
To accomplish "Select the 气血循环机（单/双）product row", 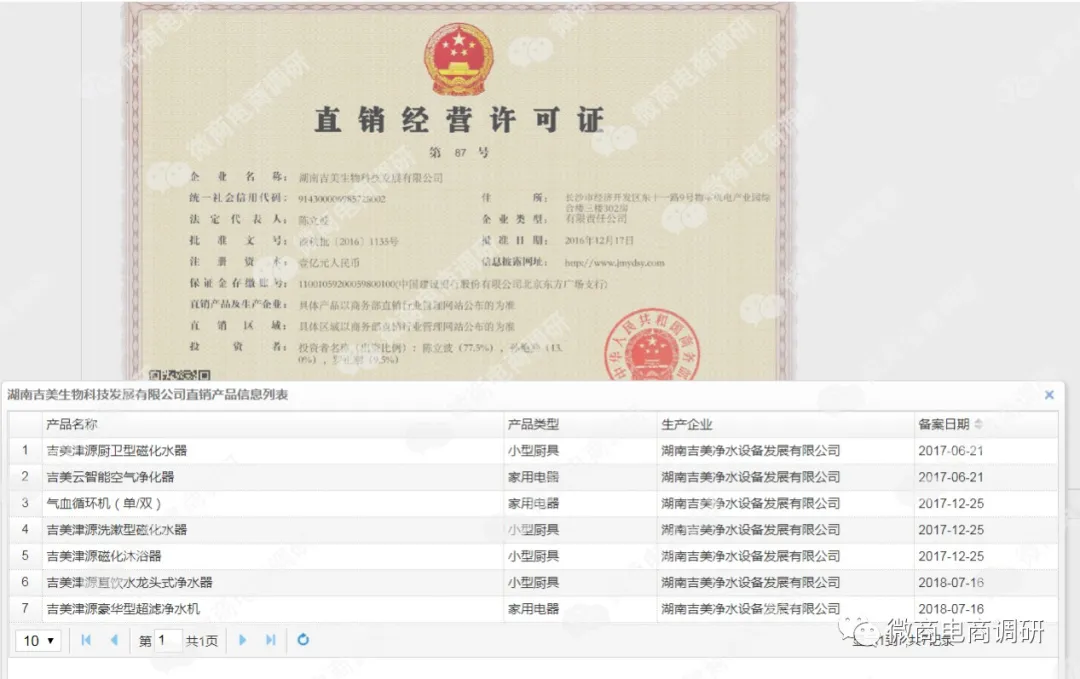I will click(x=104, y=503).
